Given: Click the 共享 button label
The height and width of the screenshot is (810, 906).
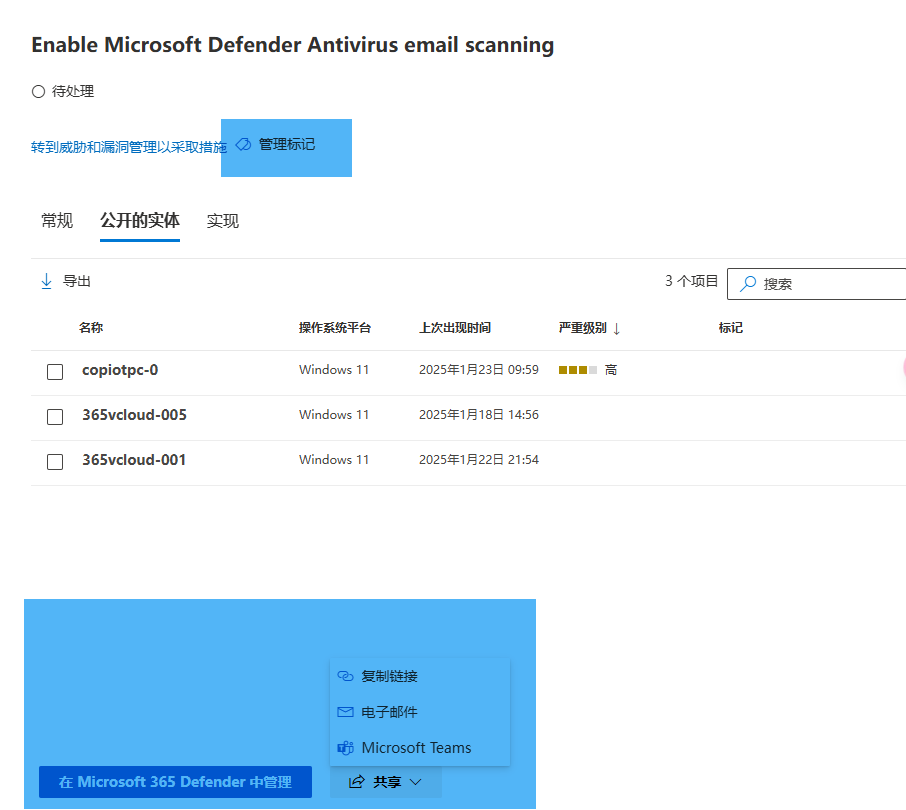Looking at the screenshot, I should coord(387,782).
